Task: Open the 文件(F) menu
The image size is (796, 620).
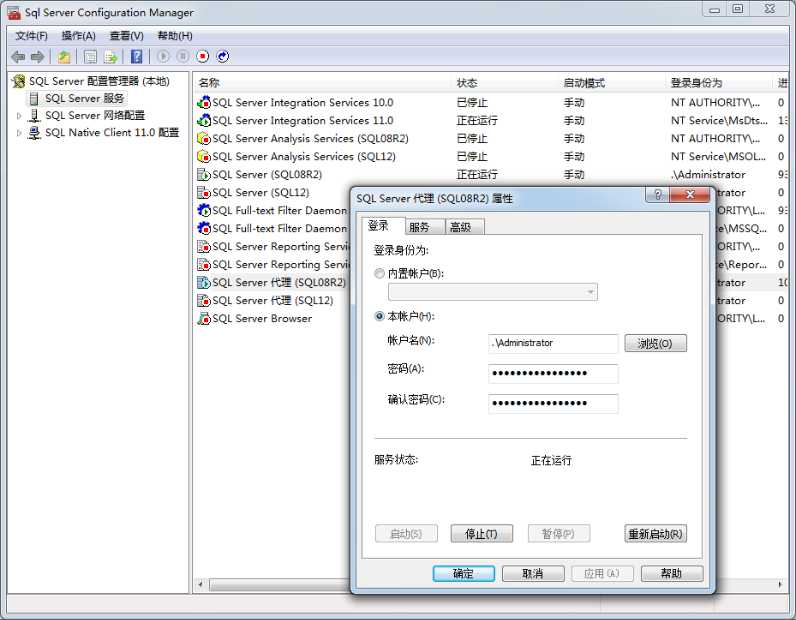Action: pos(31,36)
